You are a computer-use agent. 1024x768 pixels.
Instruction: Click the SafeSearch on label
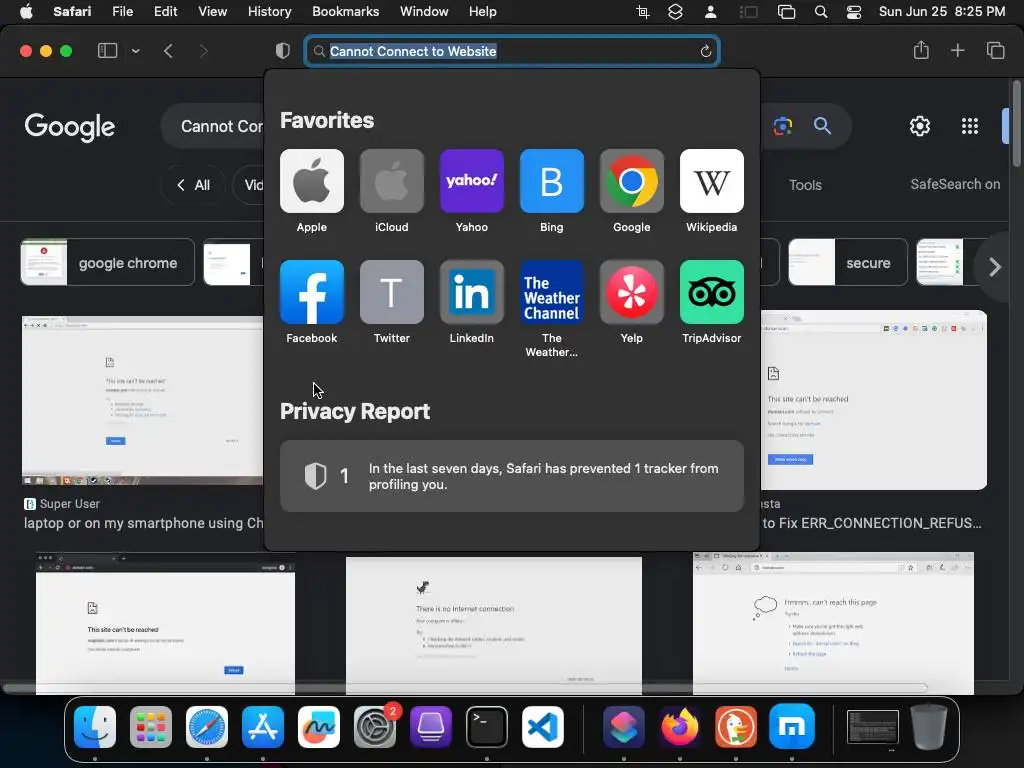pyautogui.click(x=955, y=184)
